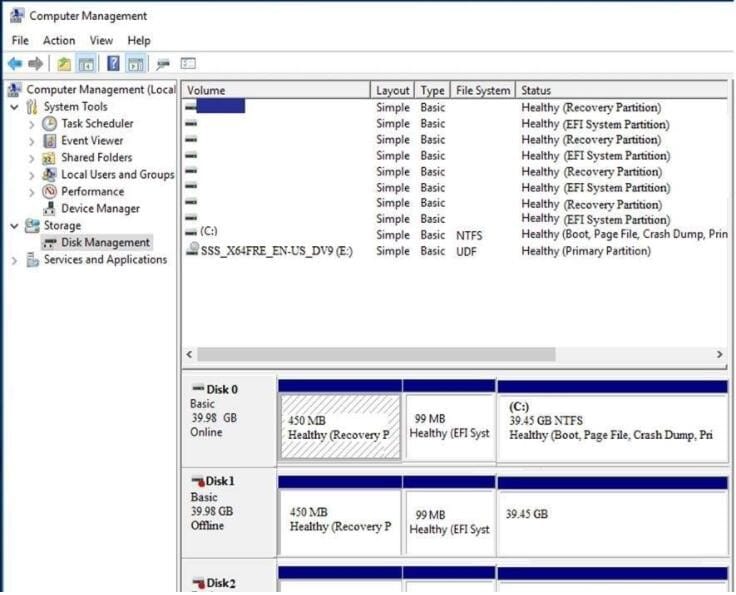The image size is (736, 595).
Task: Click the horizontal scrollbar right arrow
Action: 719,355
